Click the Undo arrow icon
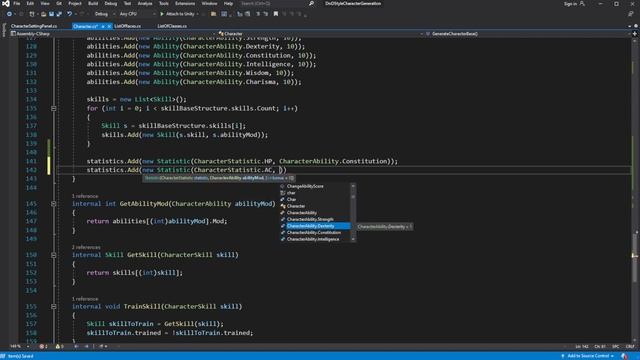 click(69, 14)
